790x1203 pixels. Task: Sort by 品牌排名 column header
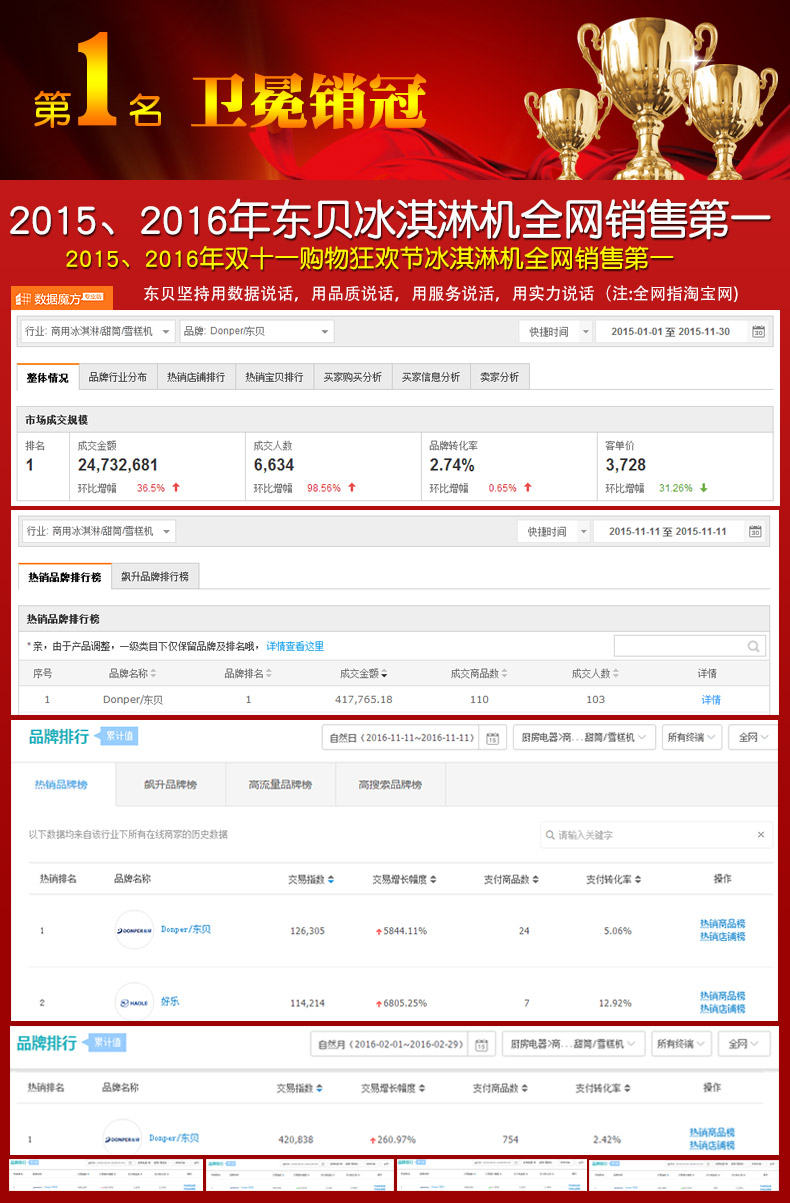click(248, 674)
